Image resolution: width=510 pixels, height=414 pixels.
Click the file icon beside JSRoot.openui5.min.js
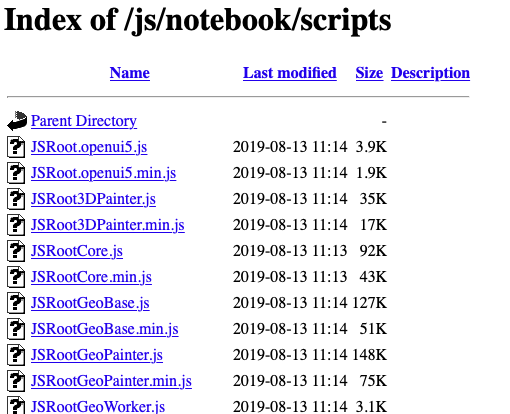tap(16, 173)
